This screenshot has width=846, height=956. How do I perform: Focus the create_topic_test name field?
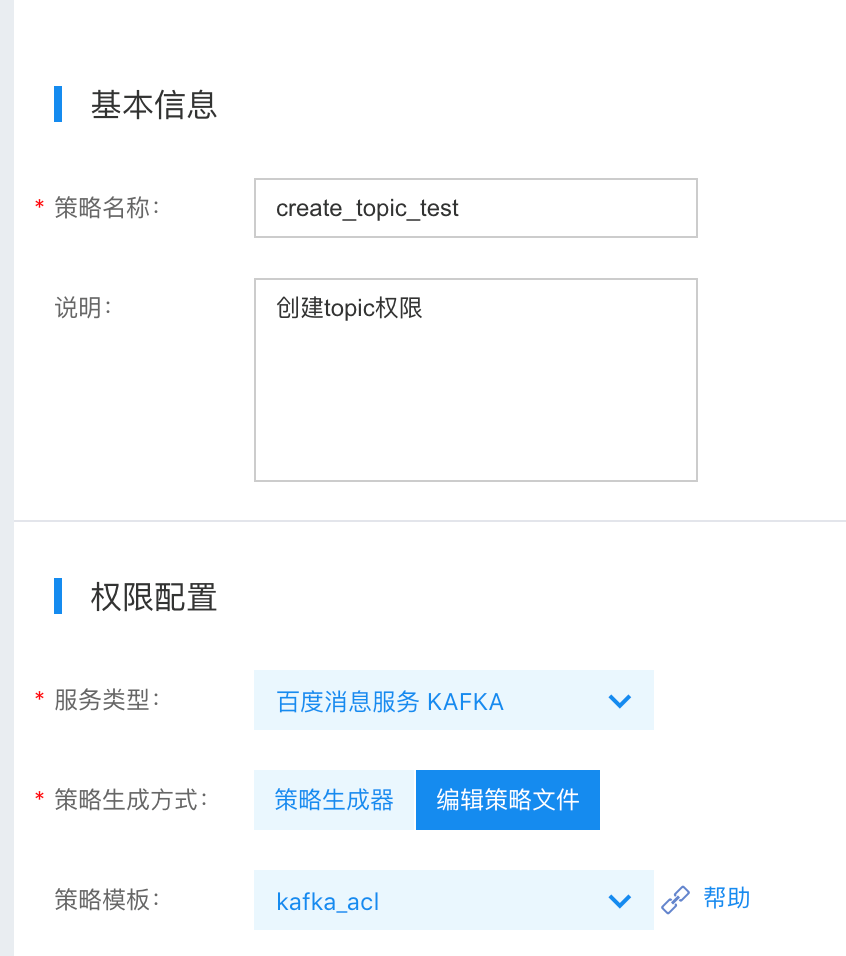tap(475, 208)
